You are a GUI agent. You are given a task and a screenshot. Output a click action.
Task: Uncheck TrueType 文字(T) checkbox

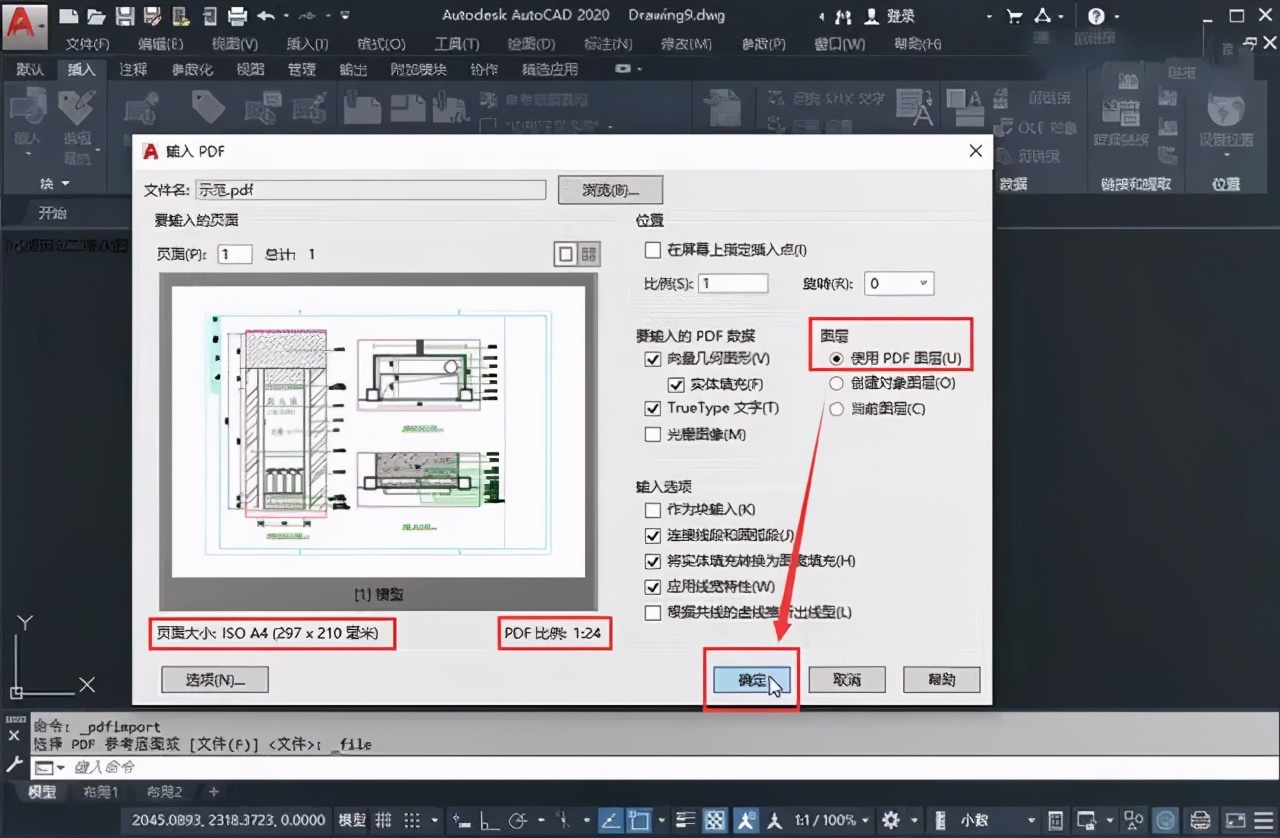coord(653,408)
